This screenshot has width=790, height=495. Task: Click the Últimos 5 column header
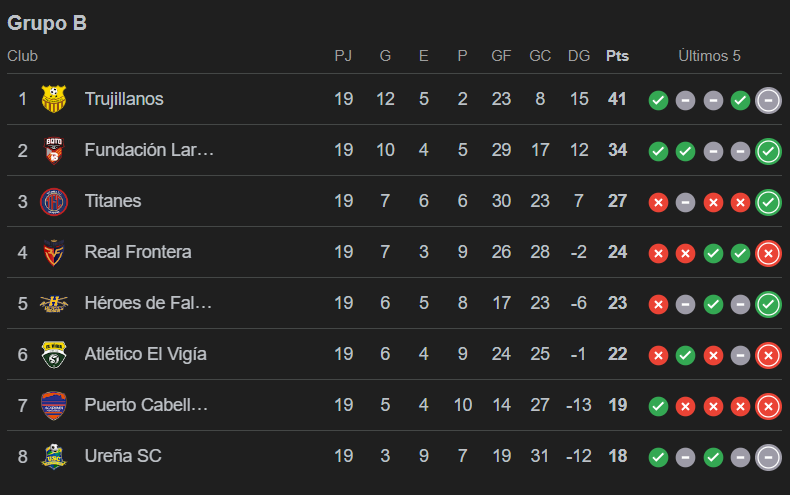pyautogui.click(x=709, y=56)
